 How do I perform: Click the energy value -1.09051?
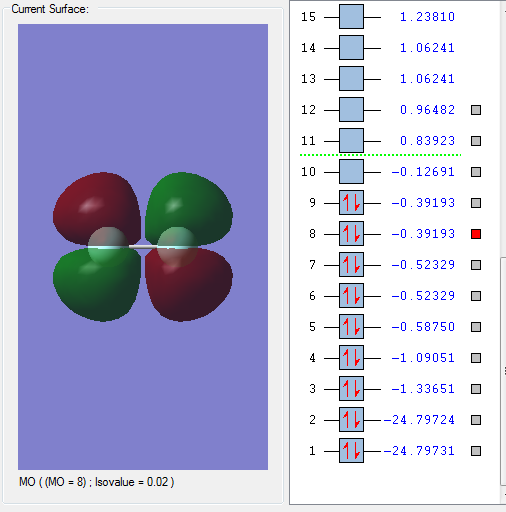click(423, 358)
